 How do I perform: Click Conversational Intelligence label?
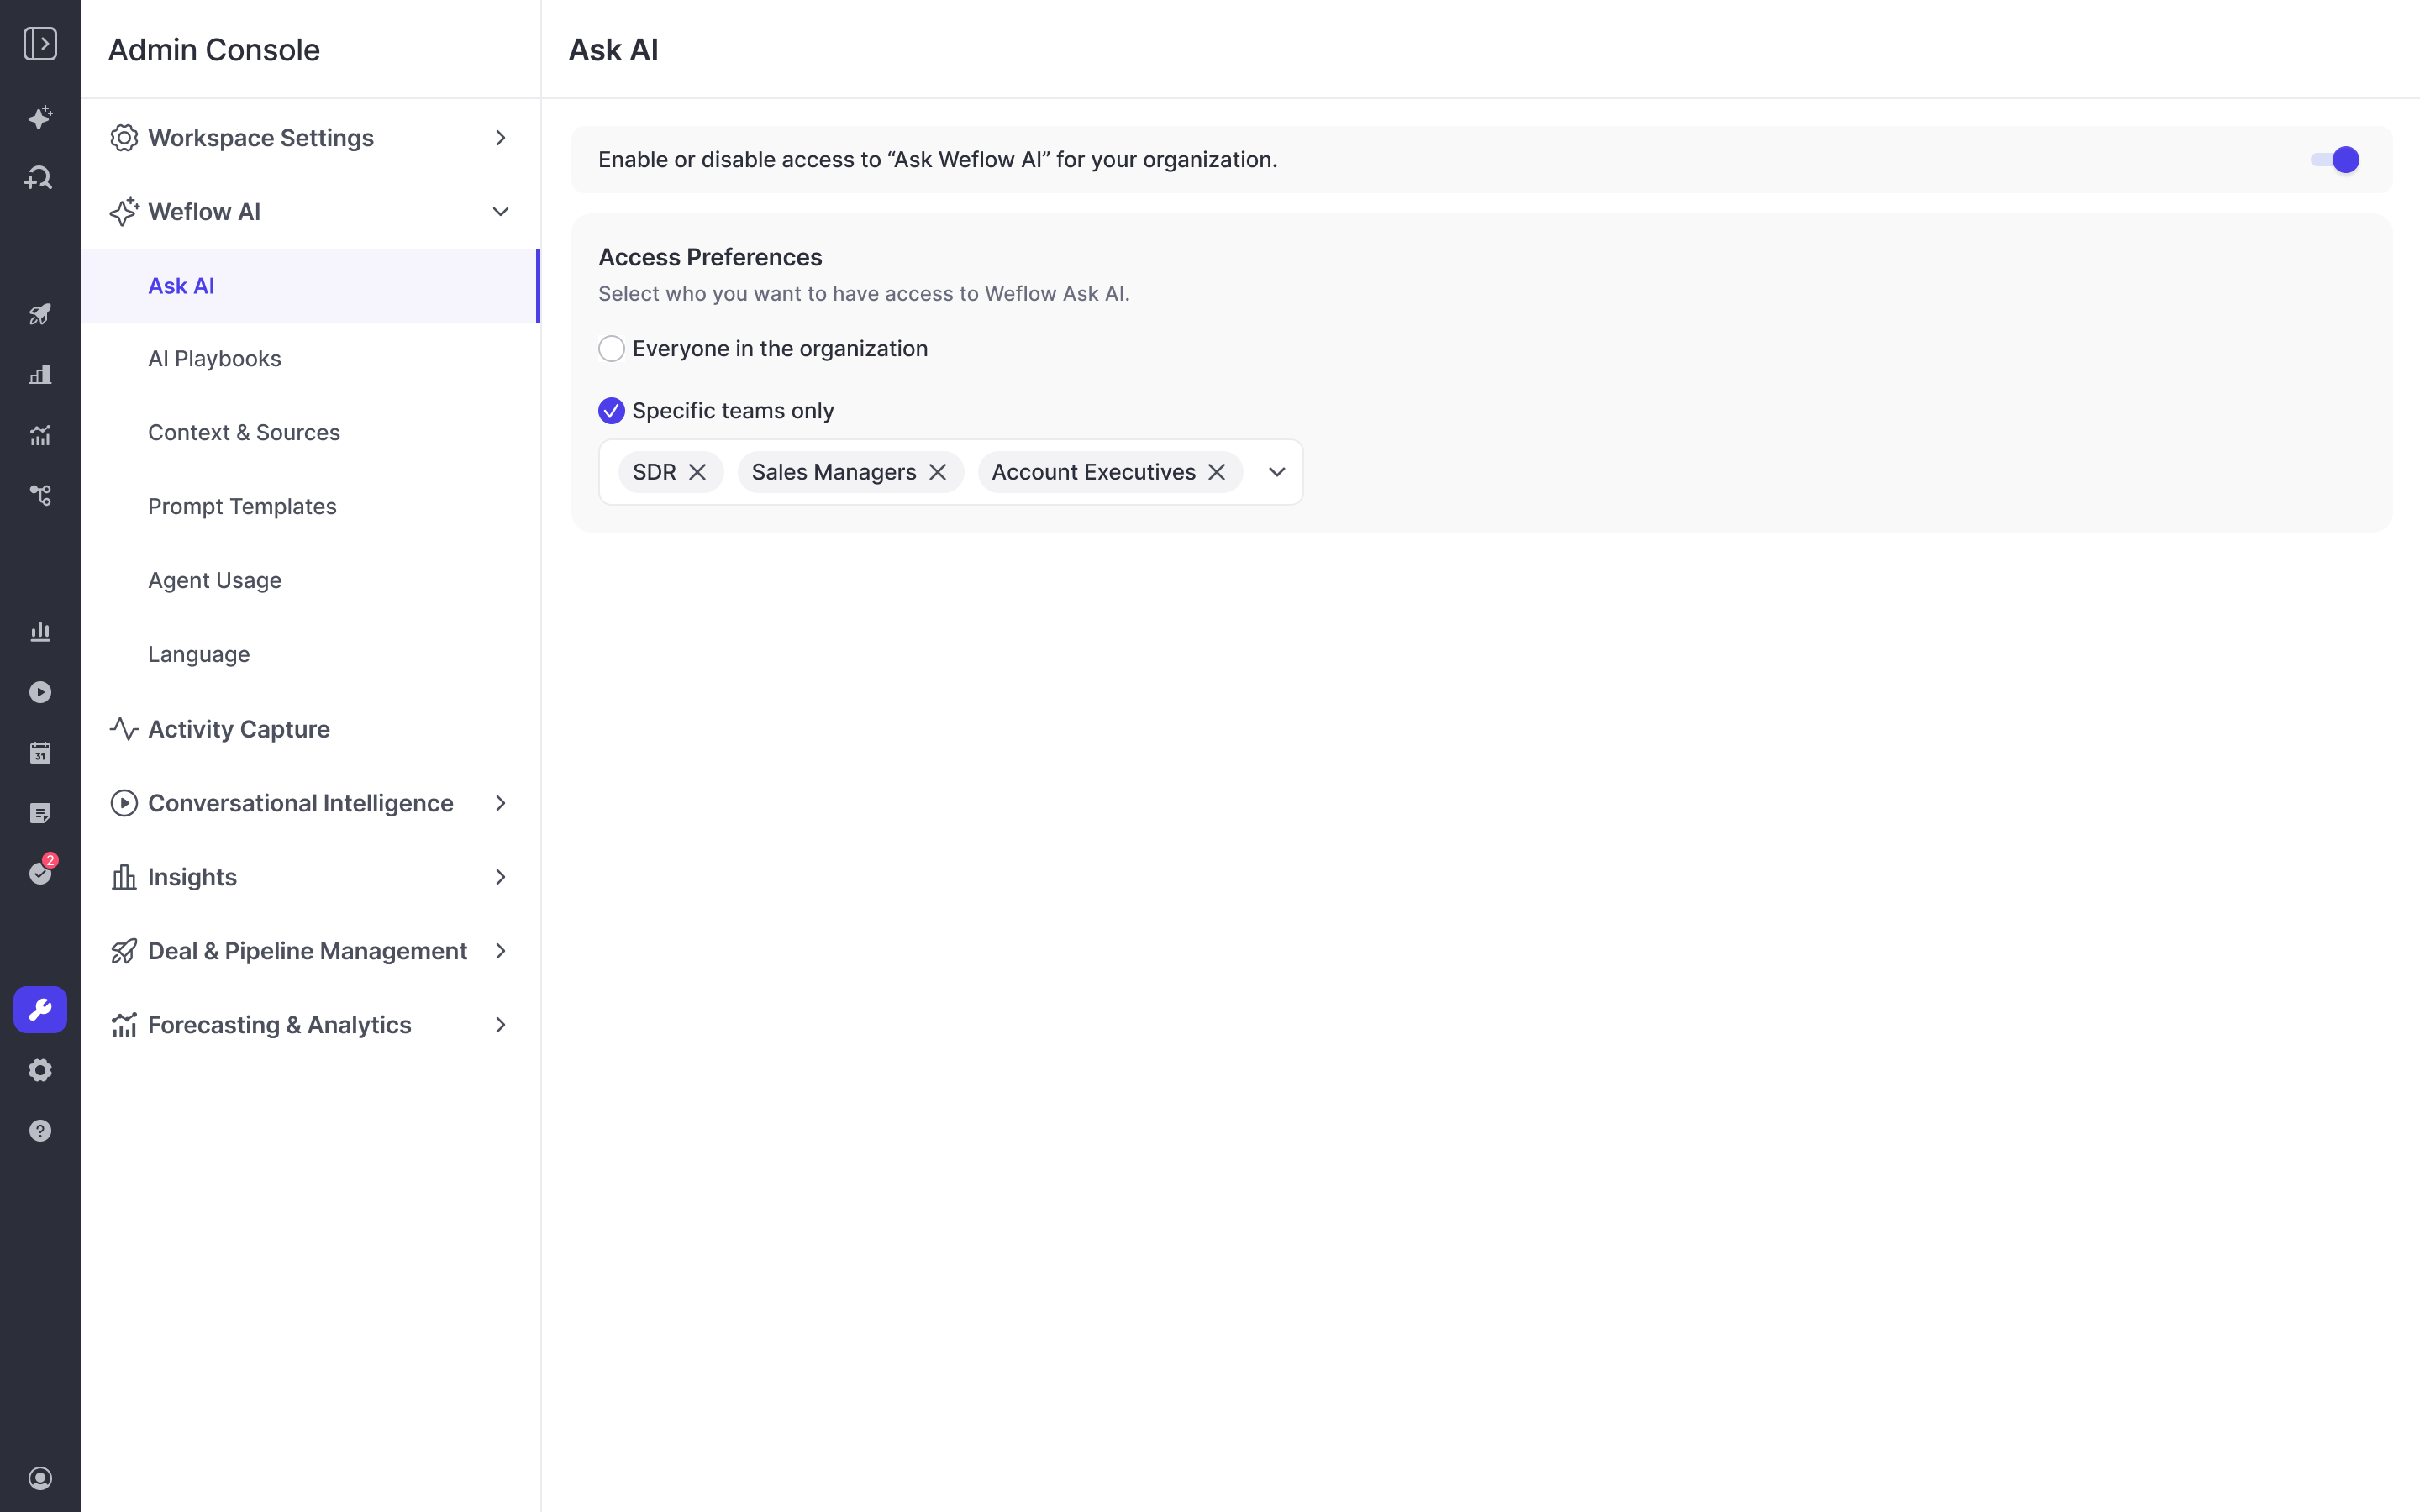tap(301, 803)
